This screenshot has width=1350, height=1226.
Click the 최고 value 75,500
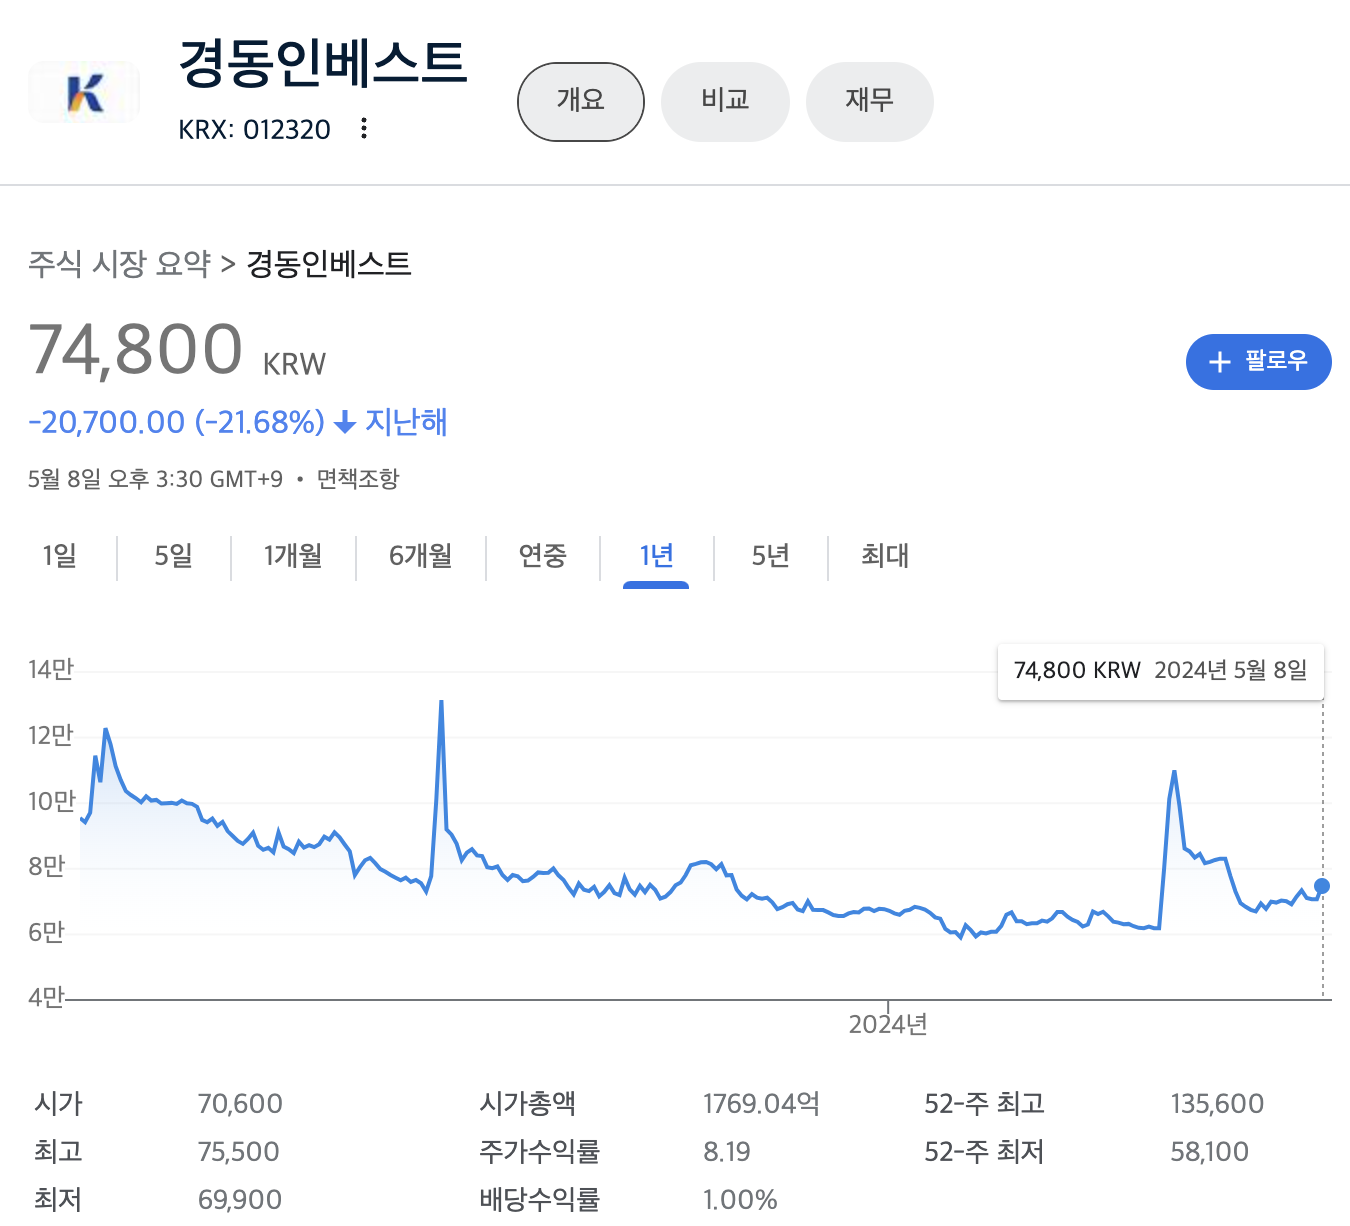(239, 1152)
